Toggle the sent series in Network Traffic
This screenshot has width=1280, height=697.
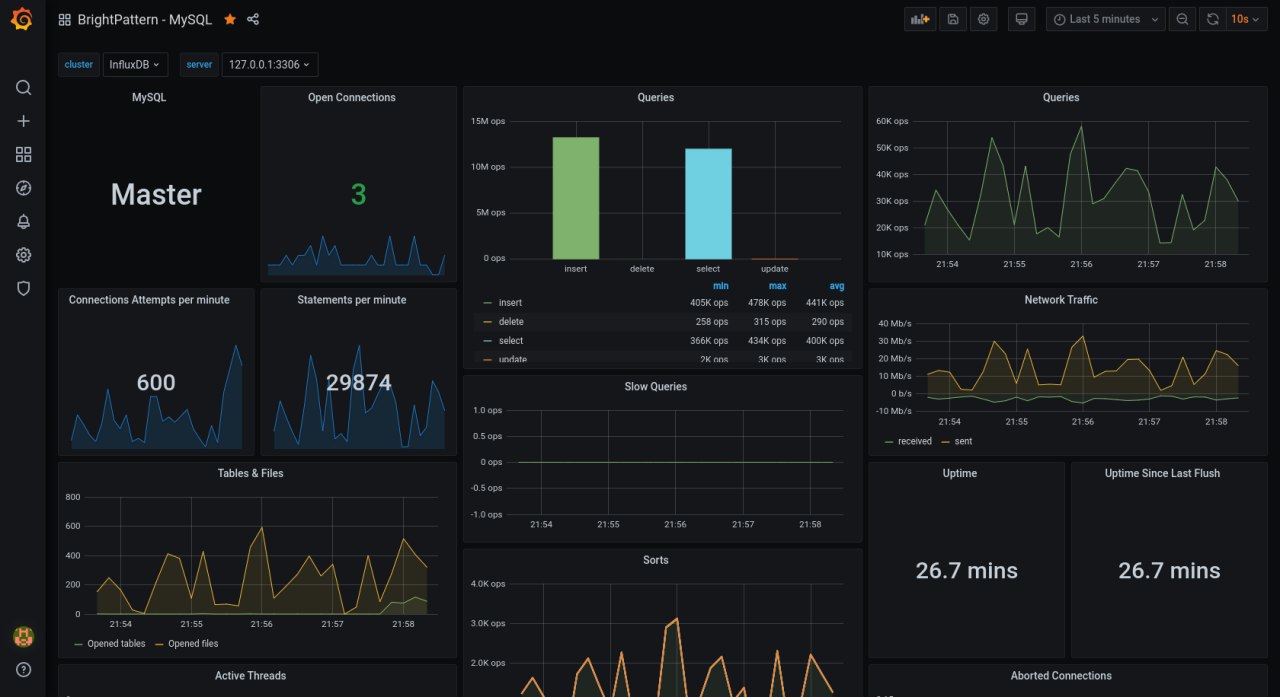963,441
